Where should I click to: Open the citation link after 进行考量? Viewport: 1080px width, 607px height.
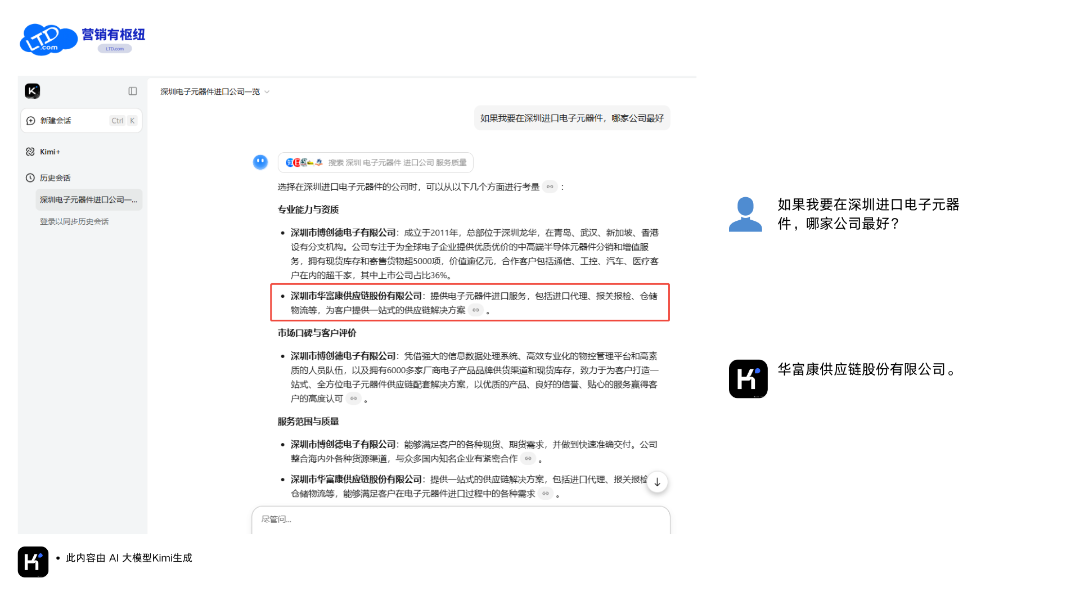(x=550, y=187)
